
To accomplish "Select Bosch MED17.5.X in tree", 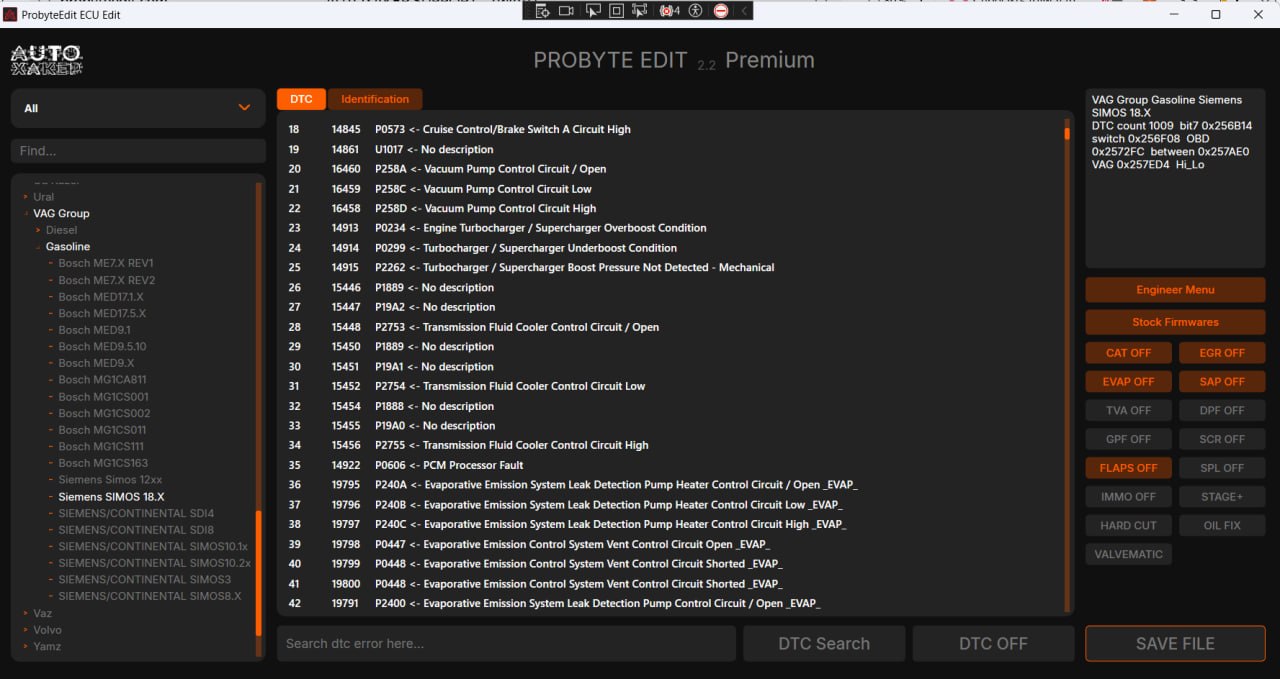I will pyautogui.click(x=102, y=313).
